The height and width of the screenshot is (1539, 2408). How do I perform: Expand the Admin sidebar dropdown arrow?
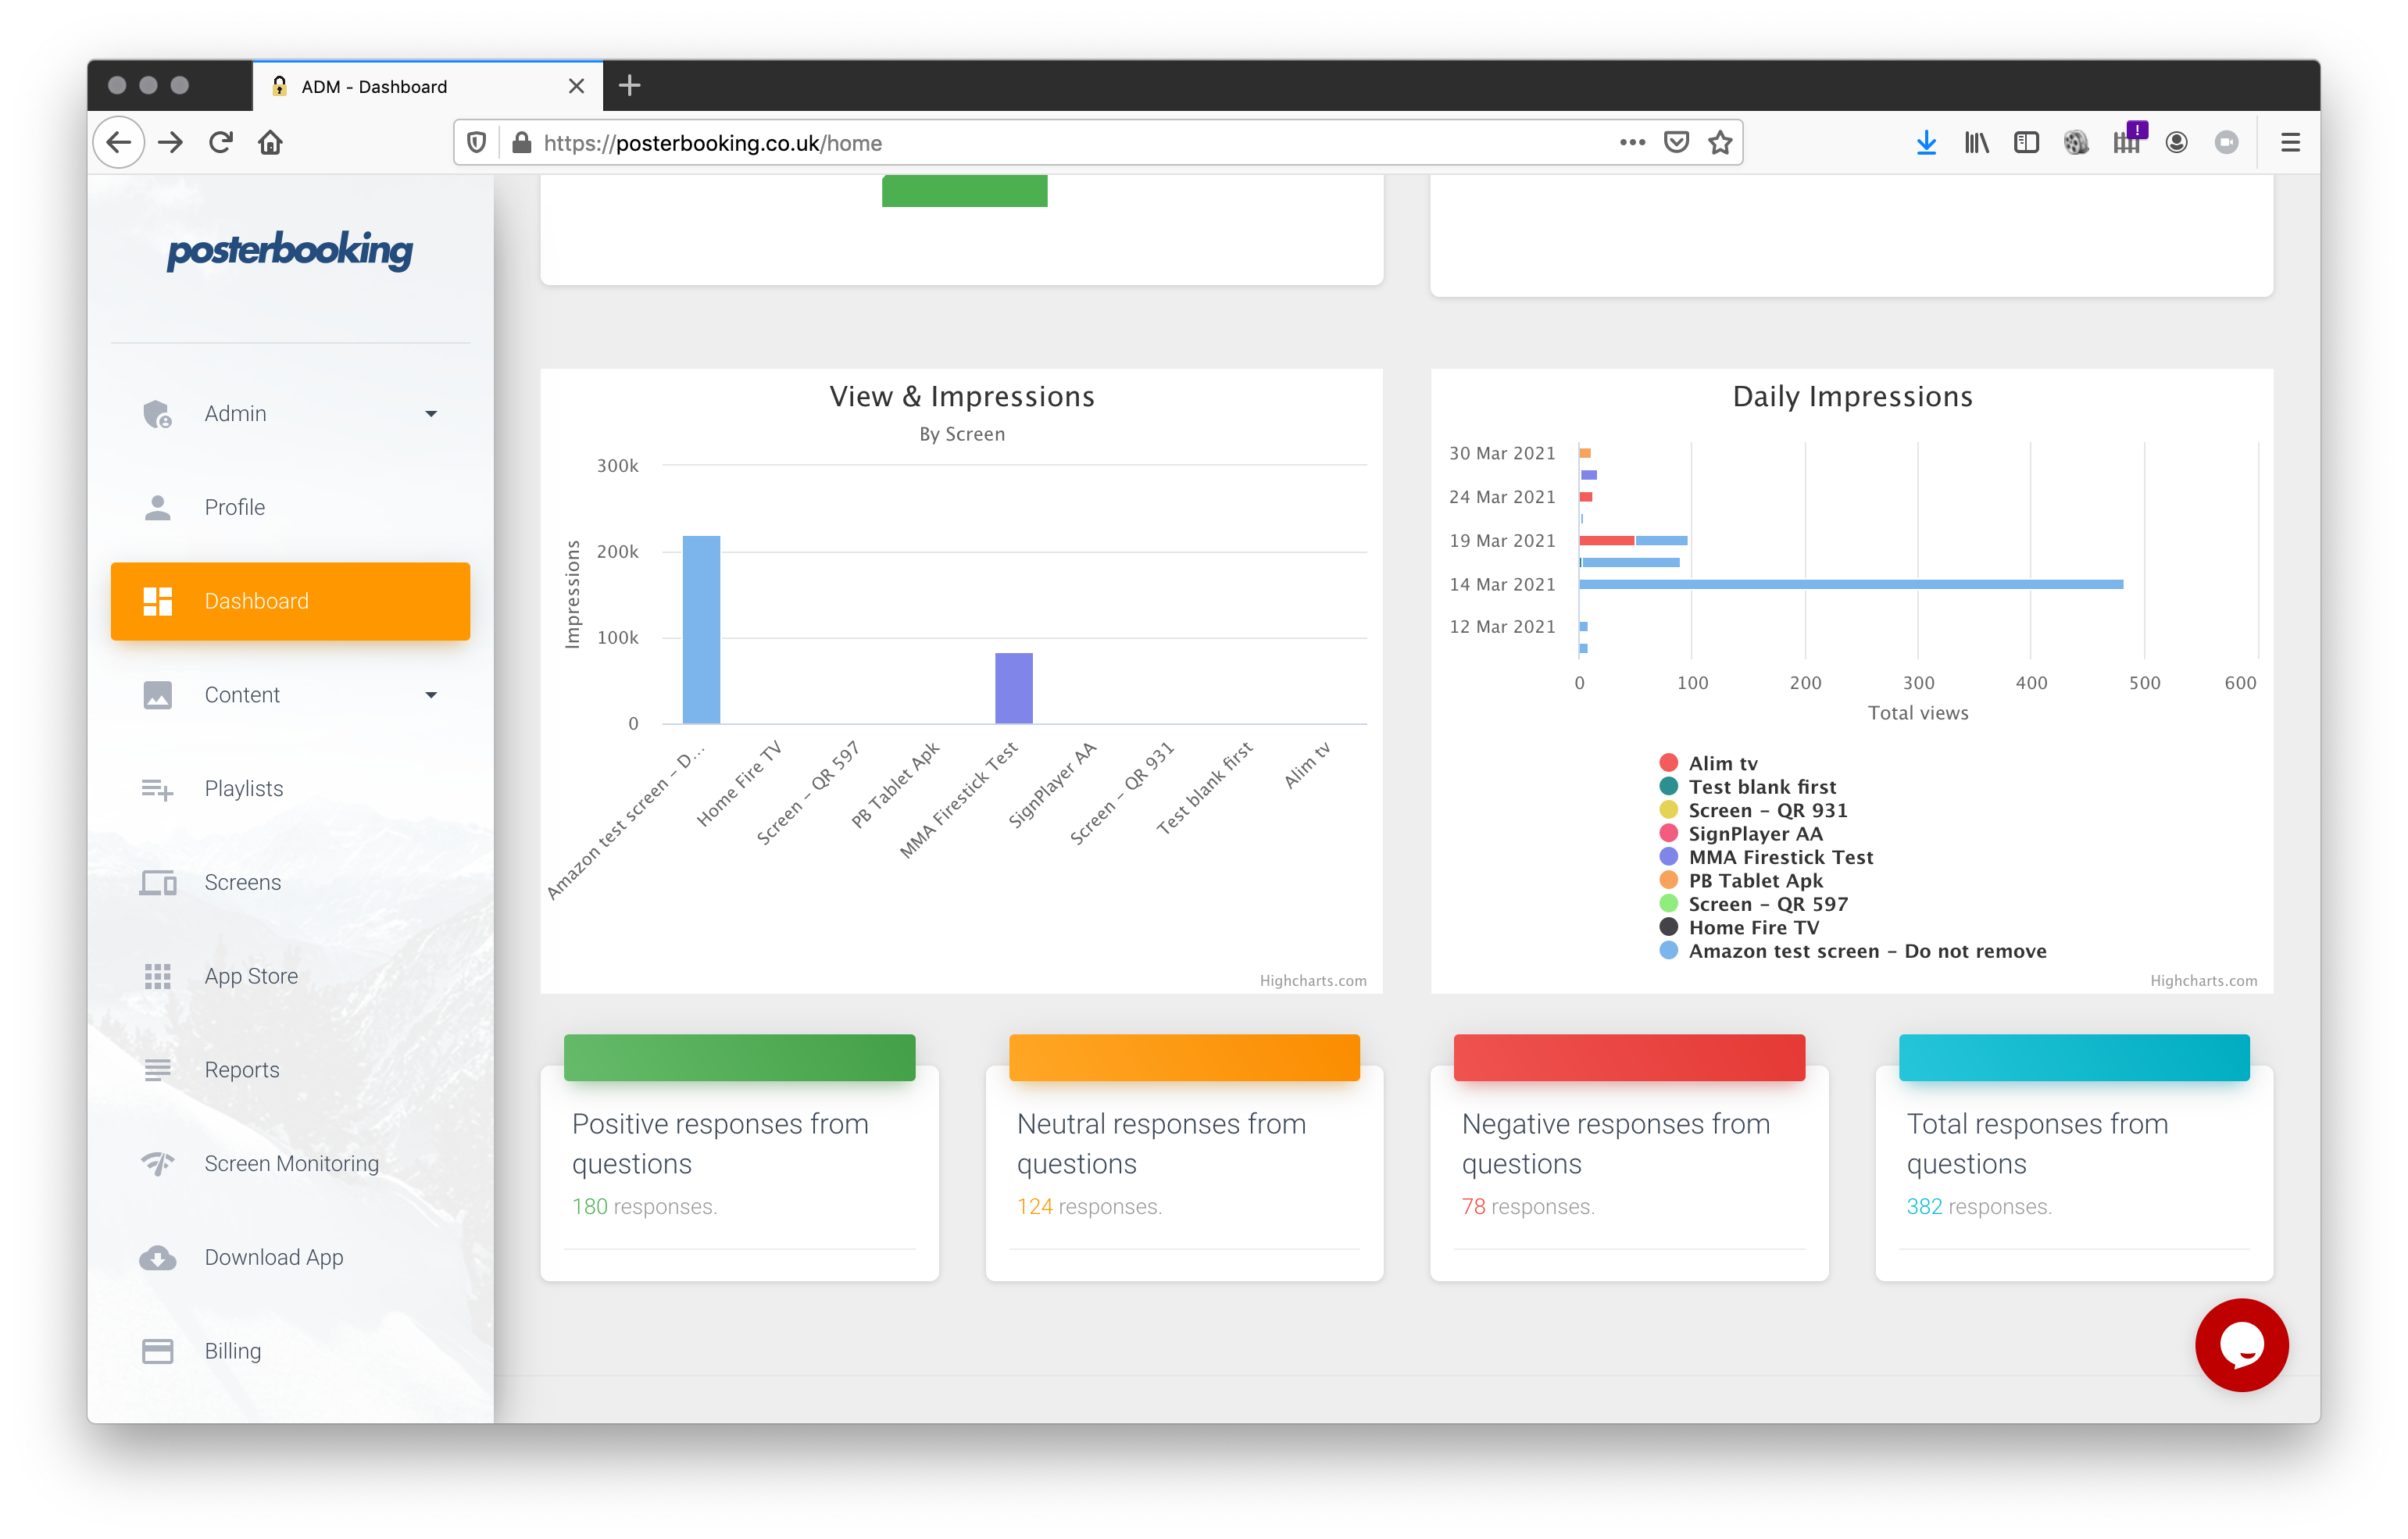pos(431,414)
